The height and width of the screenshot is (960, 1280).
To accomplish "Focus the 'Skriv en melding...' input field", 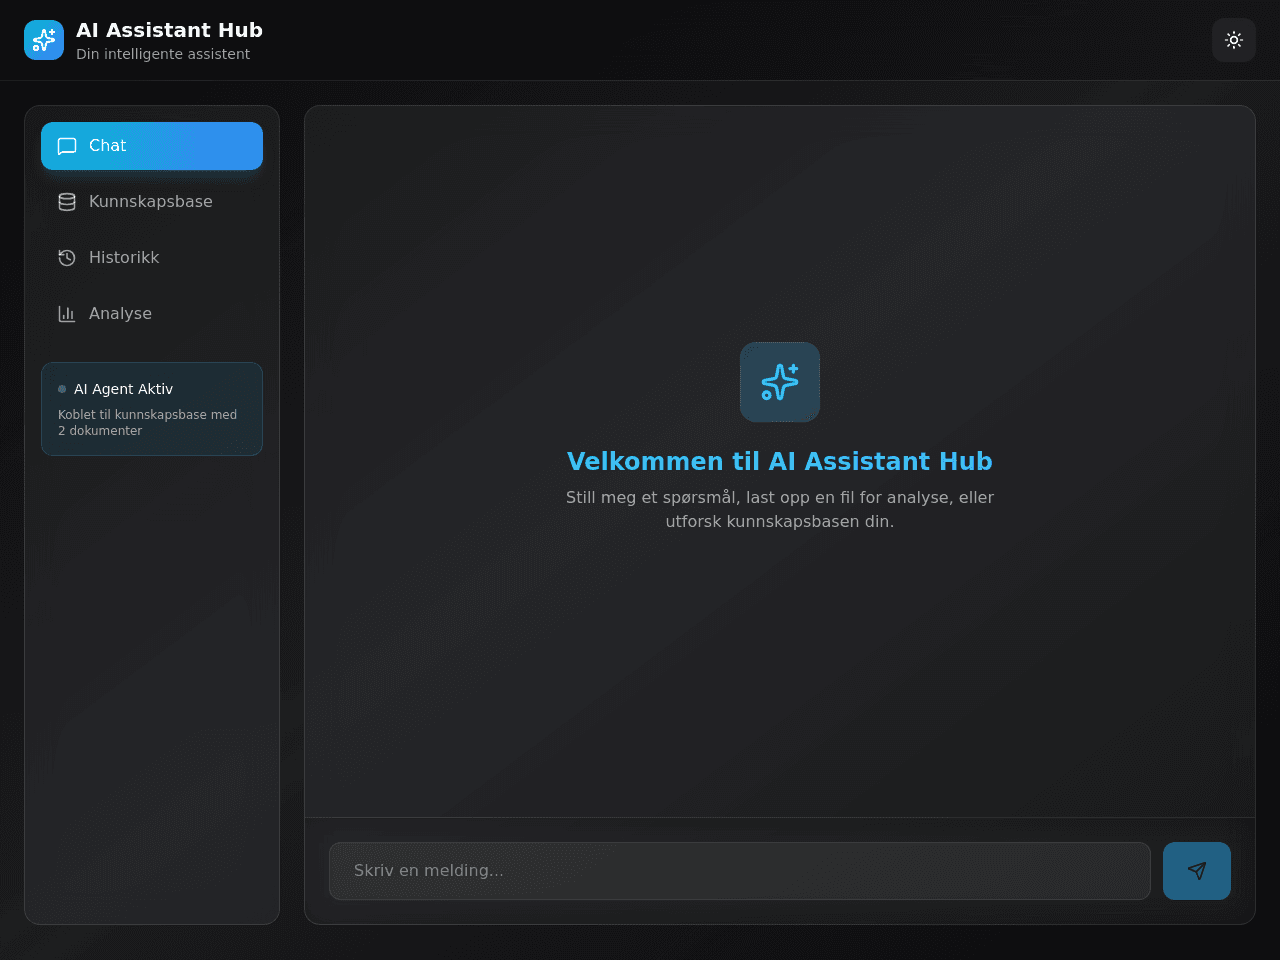I will (740, 871).
